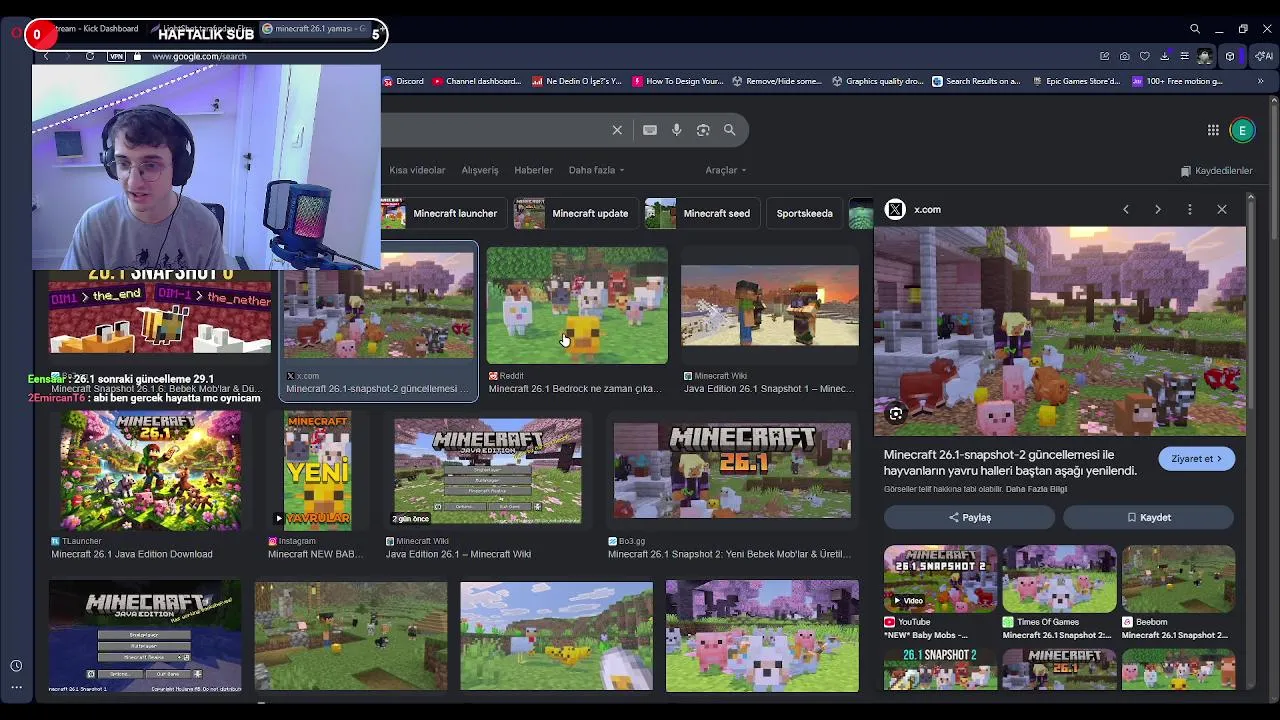Expand the Daha fazla dropdown
Screen dimensions: 1280x720
click(x=596, y=170)
